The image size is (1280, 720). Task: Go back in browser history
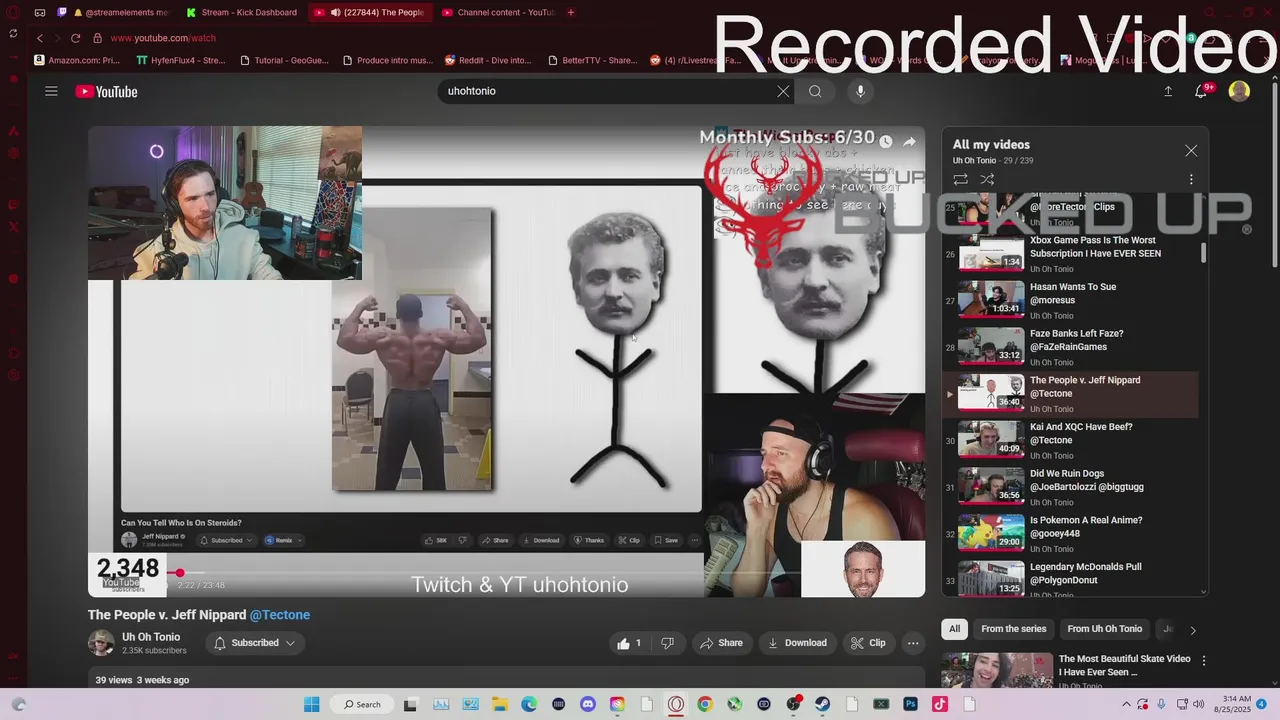coord(39,38)
